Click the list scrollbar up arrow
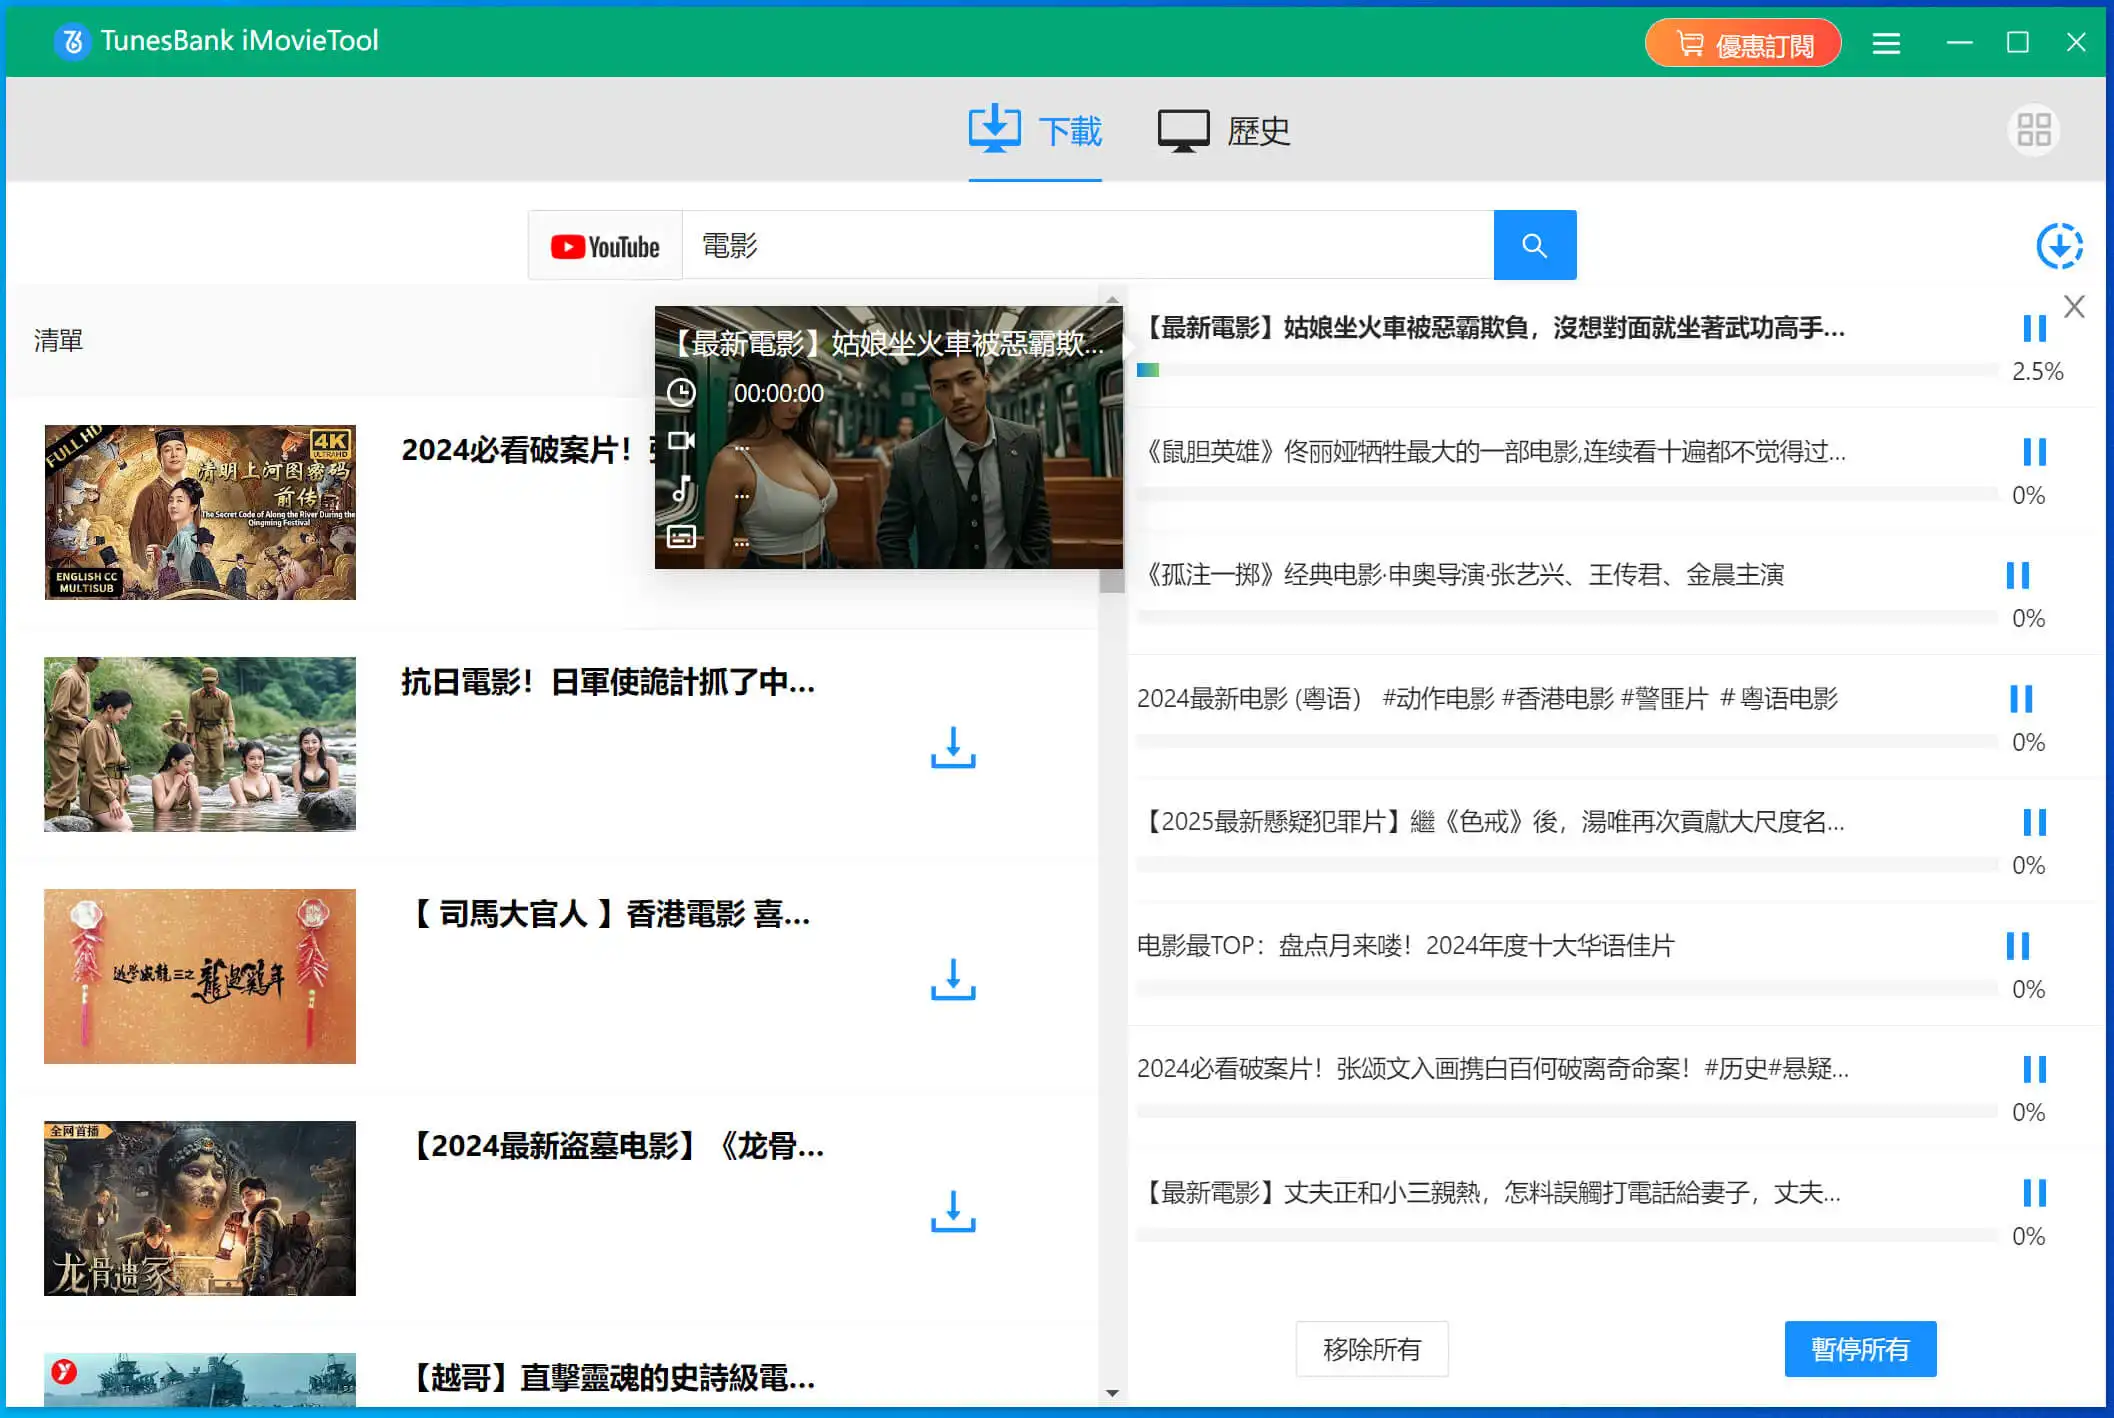This screenshot has width=2114, height=1418. point(1112,299)
